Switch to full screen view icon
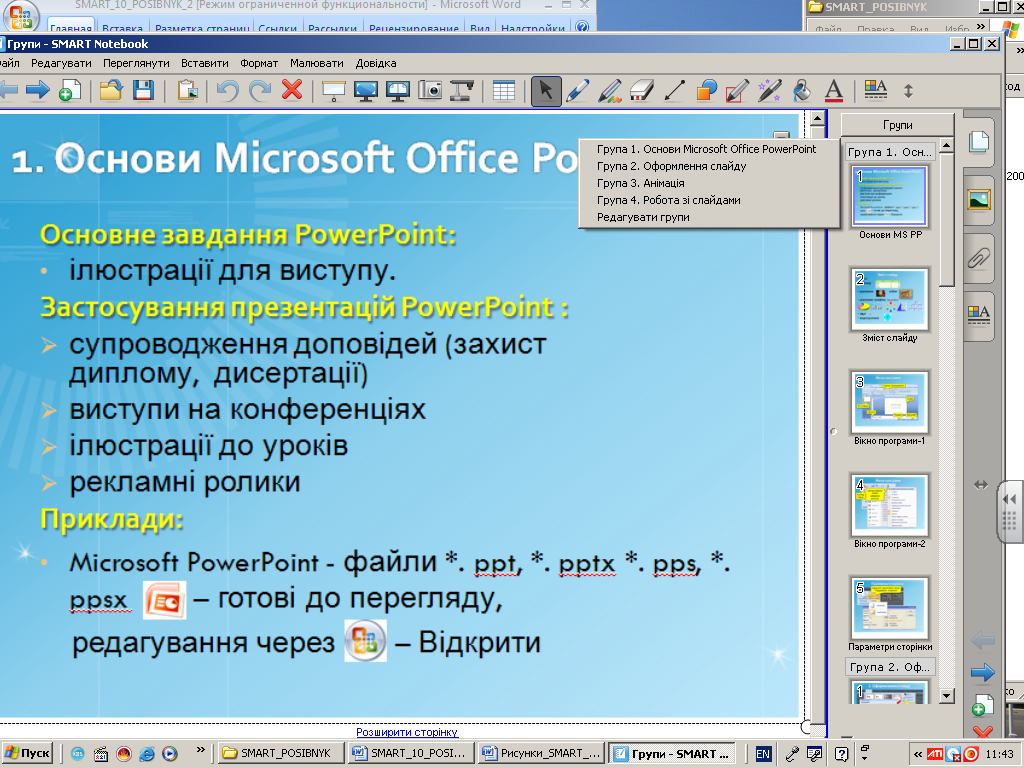Image resolution: width=1024 pixels, height=768 pixels. [366, 91]
